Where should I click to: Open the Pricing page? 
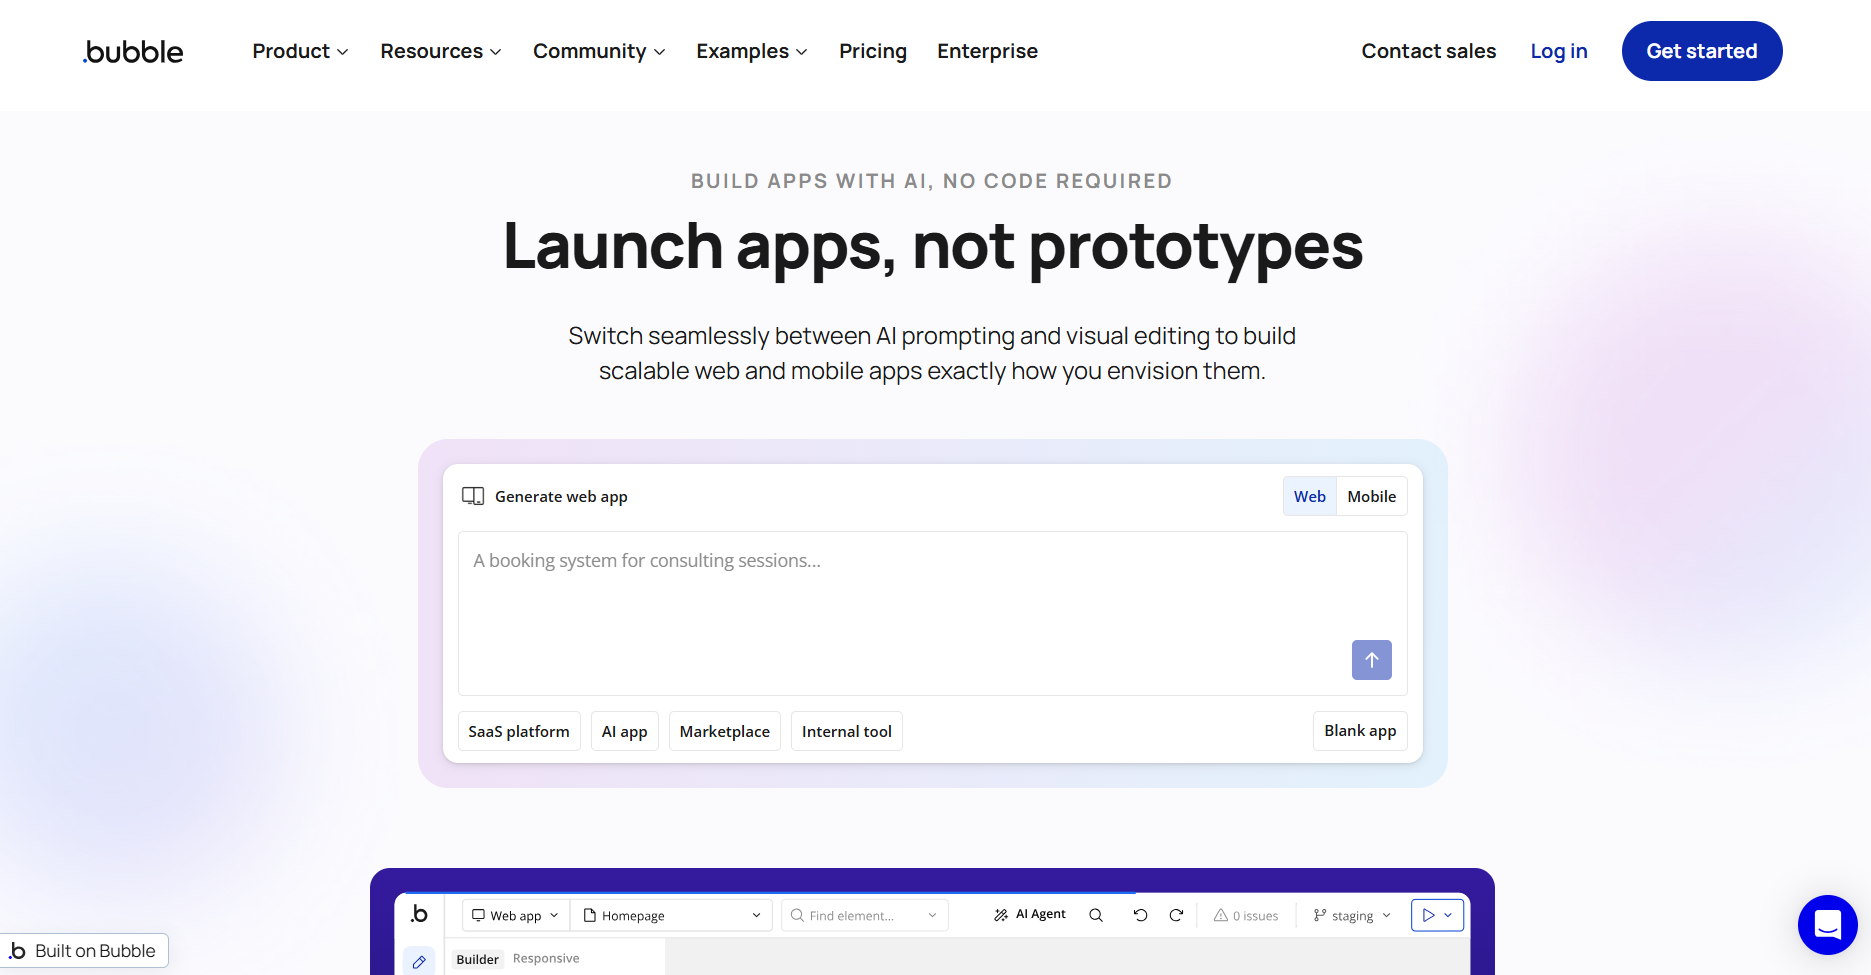pos(873,51)
